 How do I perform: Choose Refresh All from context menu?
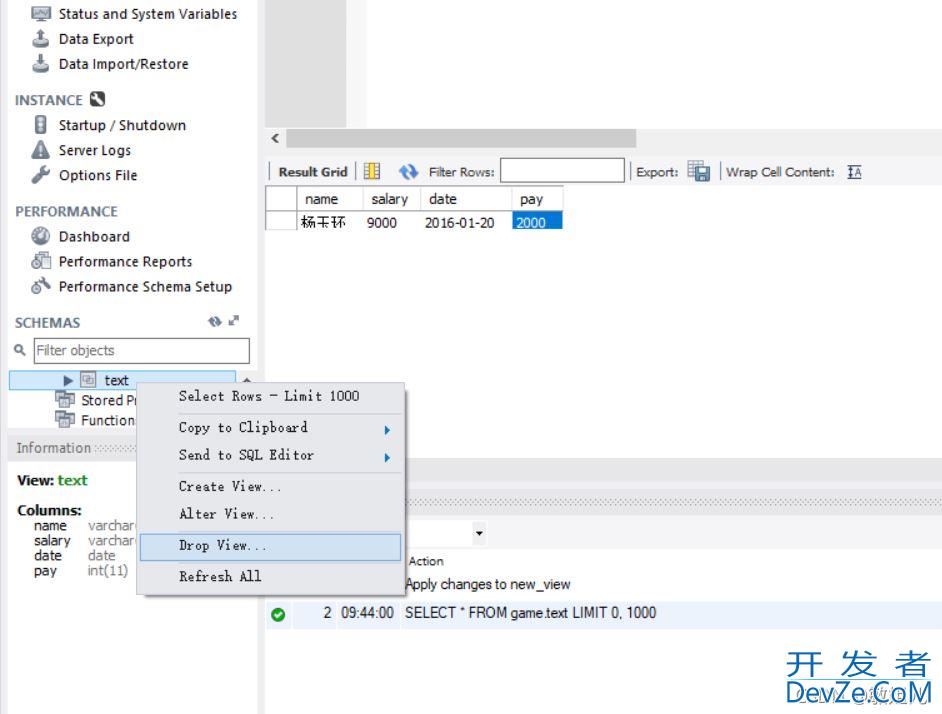pos(271,576)
